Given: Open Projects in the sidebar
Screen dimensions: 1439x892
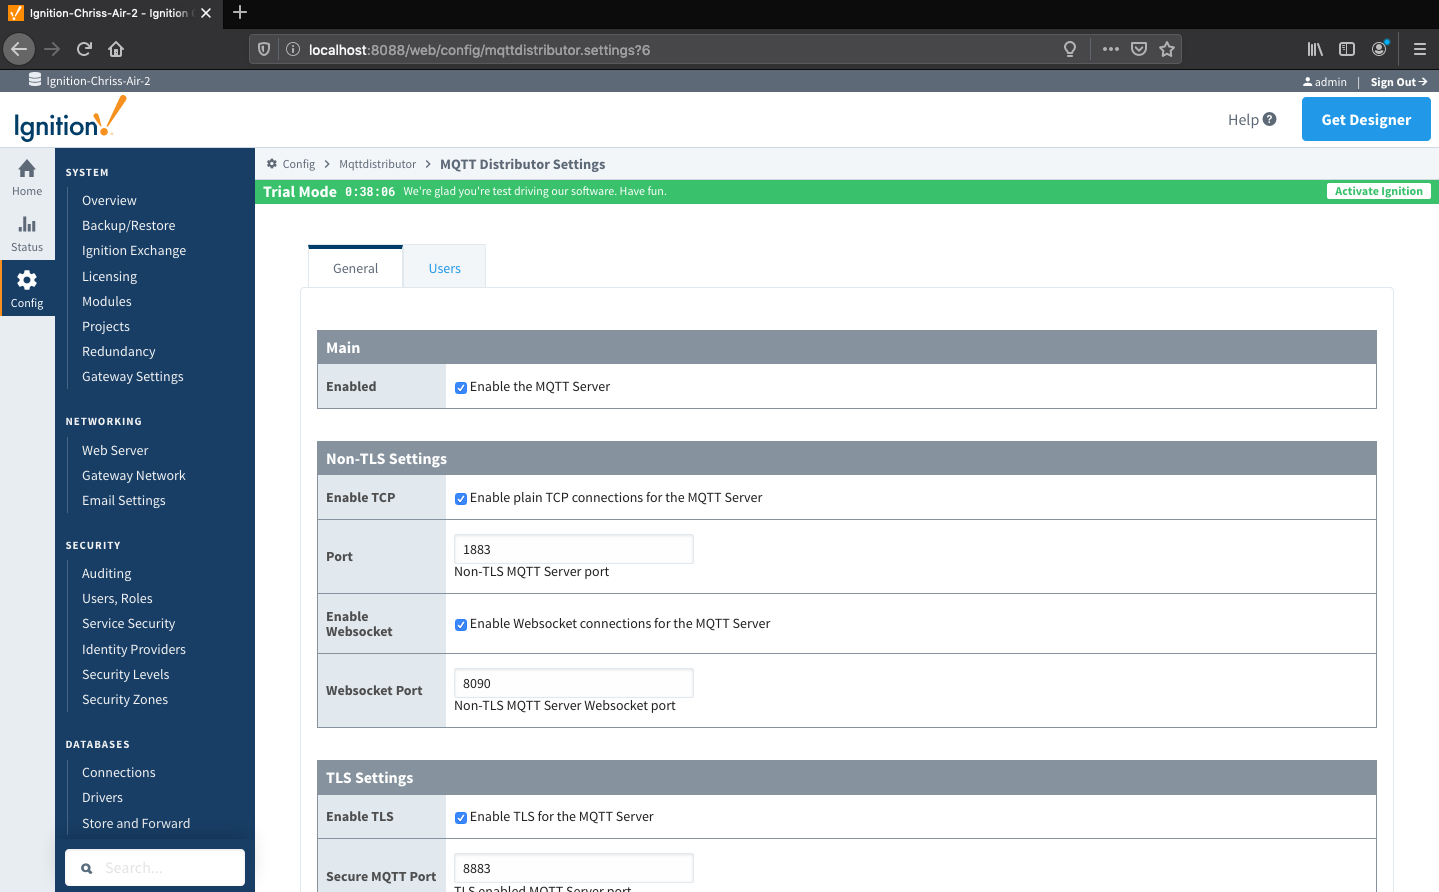Looking at the screenshot, I should point(106,326).
